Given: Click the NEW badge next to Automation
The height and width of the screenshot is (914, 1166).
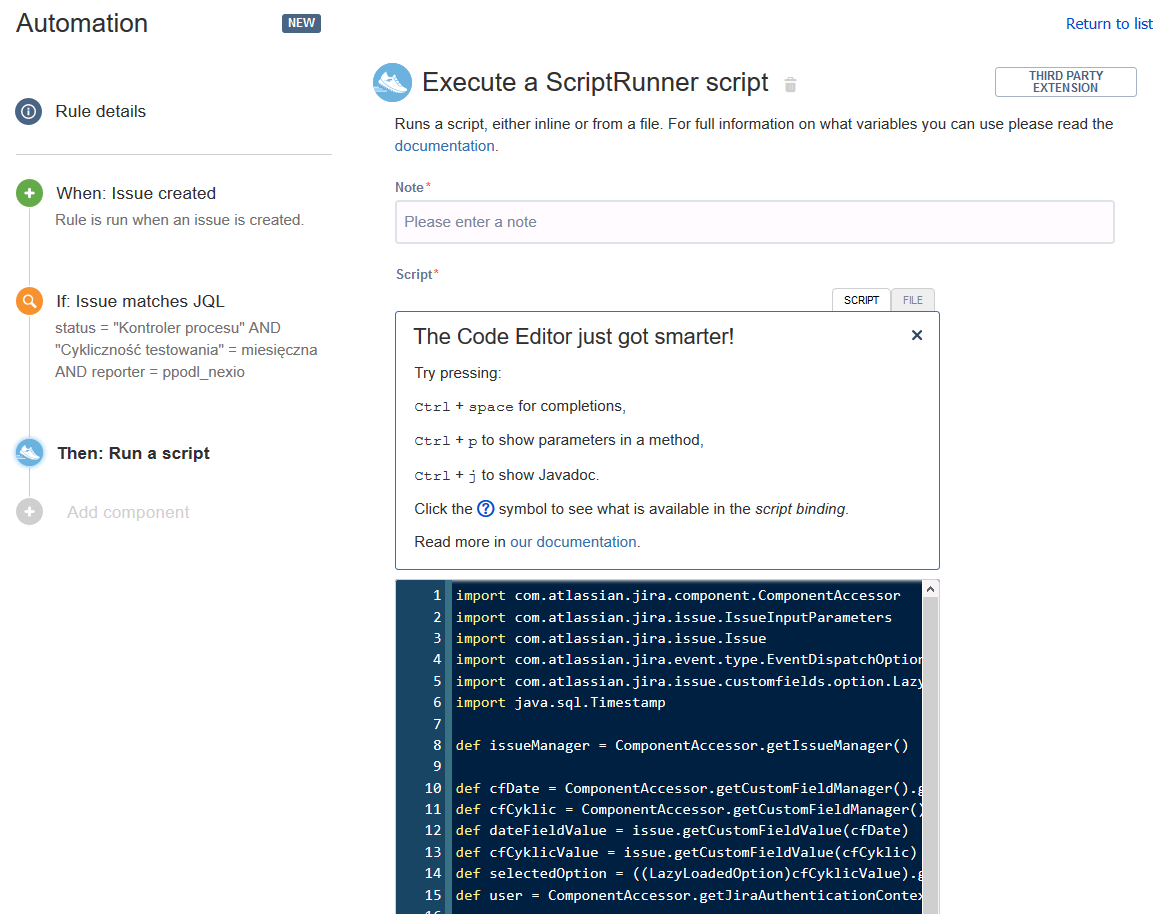Looking at the screenshot, I should (x=301, y=23).
